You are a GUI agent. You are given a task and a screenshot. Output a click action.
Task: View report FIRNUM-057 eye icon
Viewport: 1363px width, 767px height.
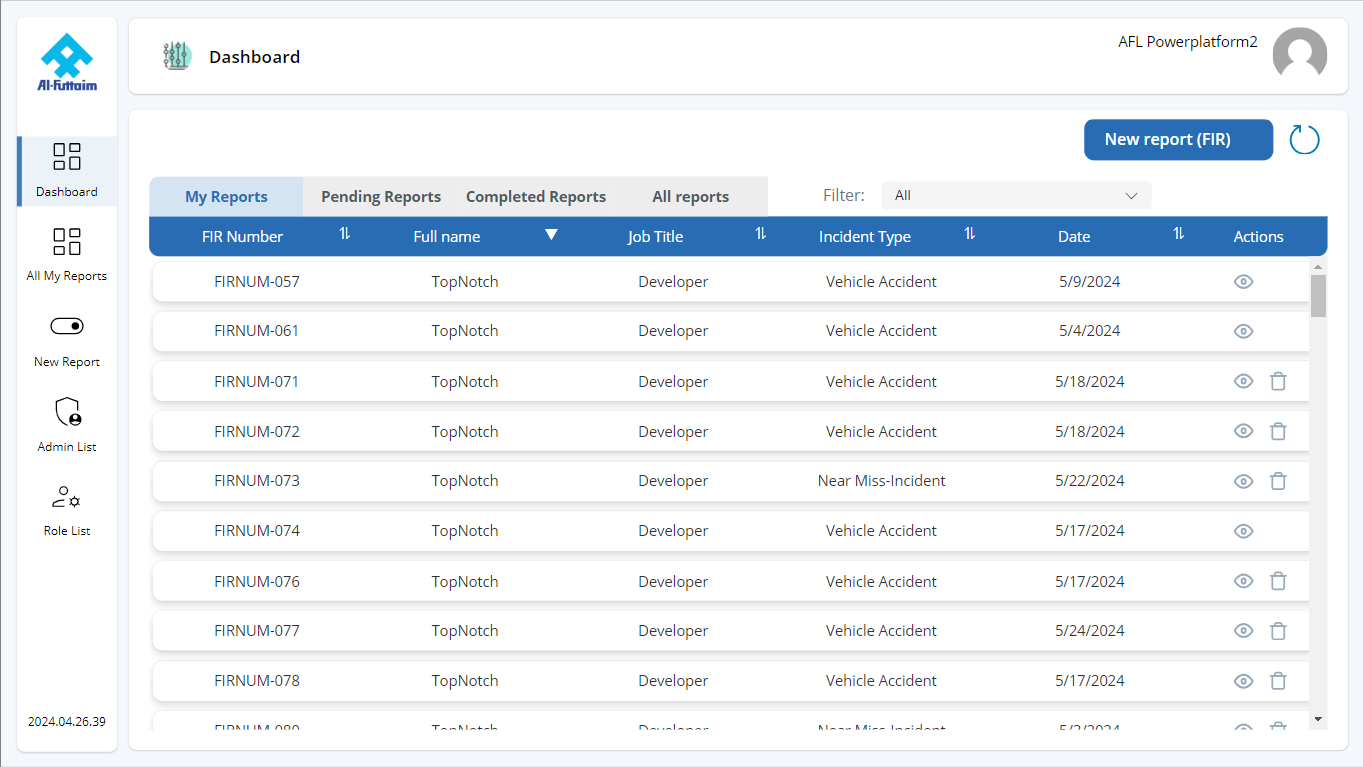1243,282
